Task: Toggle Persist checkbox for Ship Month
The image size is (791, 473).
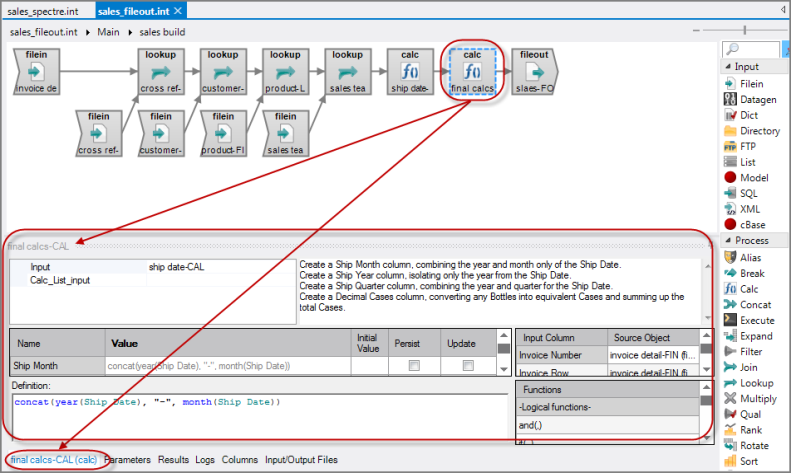Action: (414, 366)
